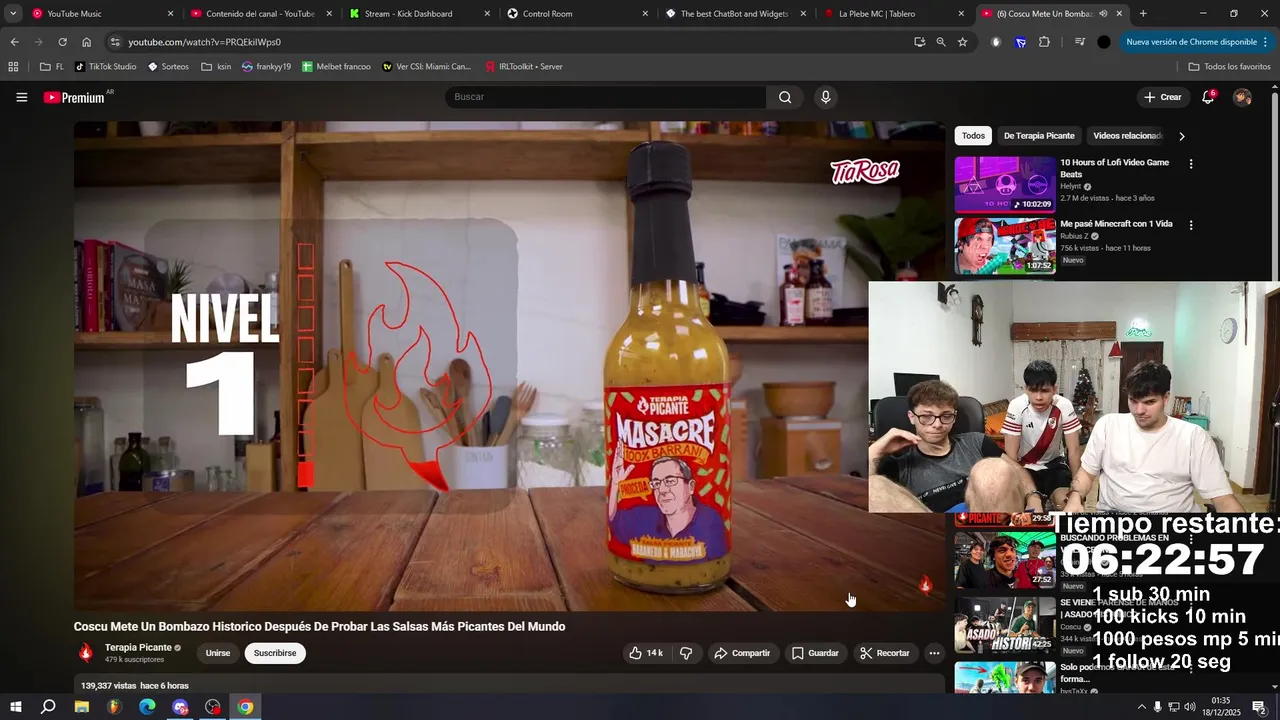Switch to La Plebe MC Tablero tab
The width and height of the screenshot is (1280, 720).
pyautogui.click(x=895, y=14)
